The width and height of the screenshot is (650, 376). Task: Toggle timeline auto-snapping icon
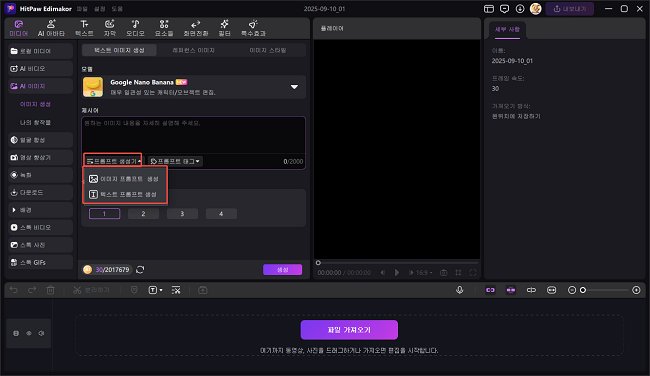tap(511, 290)
